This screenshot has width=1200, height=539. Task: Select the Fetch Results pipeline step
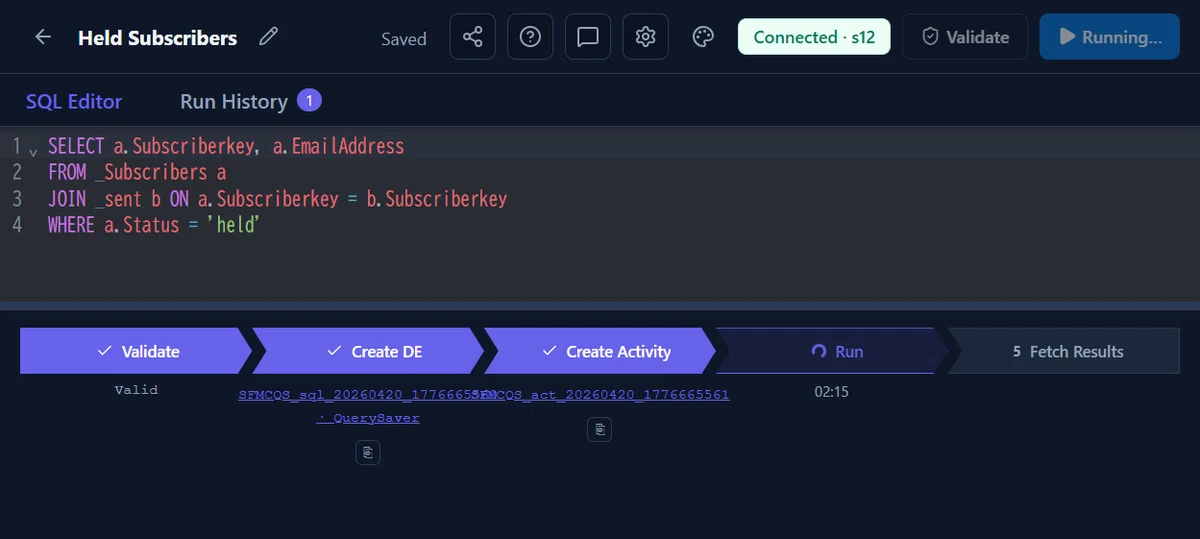pos(1065,351)
